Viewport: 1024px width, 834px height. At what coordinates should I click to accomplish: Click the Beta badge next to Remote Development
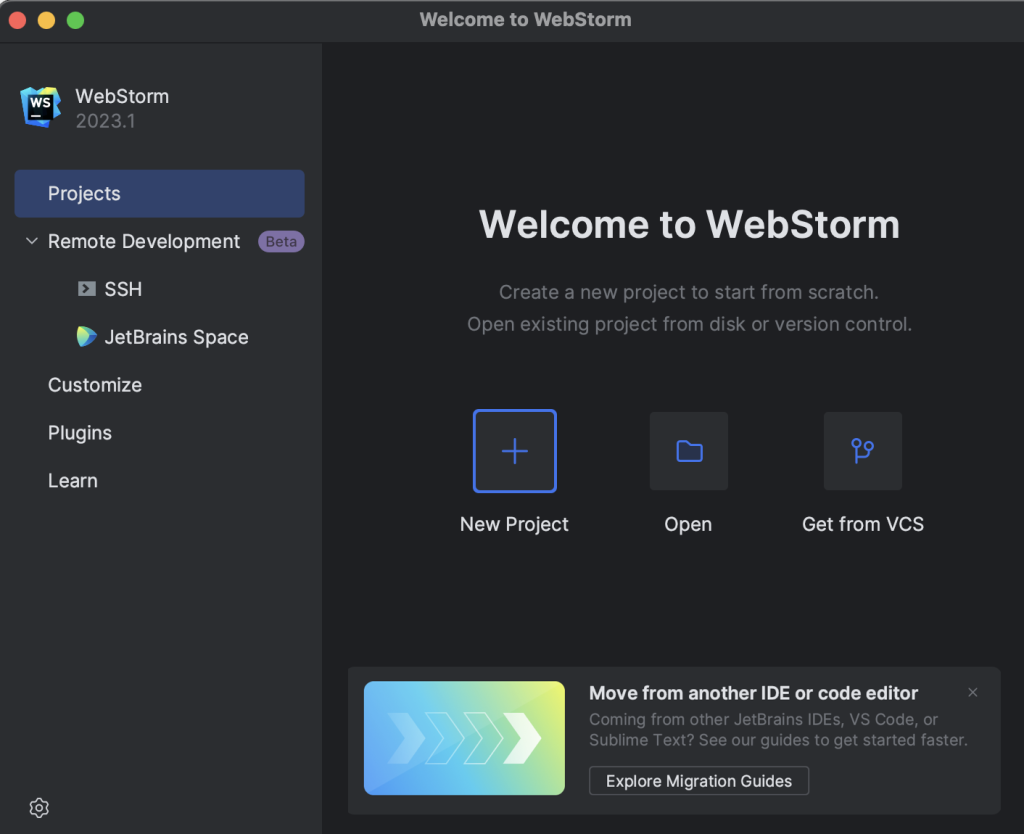coord(281,241)
